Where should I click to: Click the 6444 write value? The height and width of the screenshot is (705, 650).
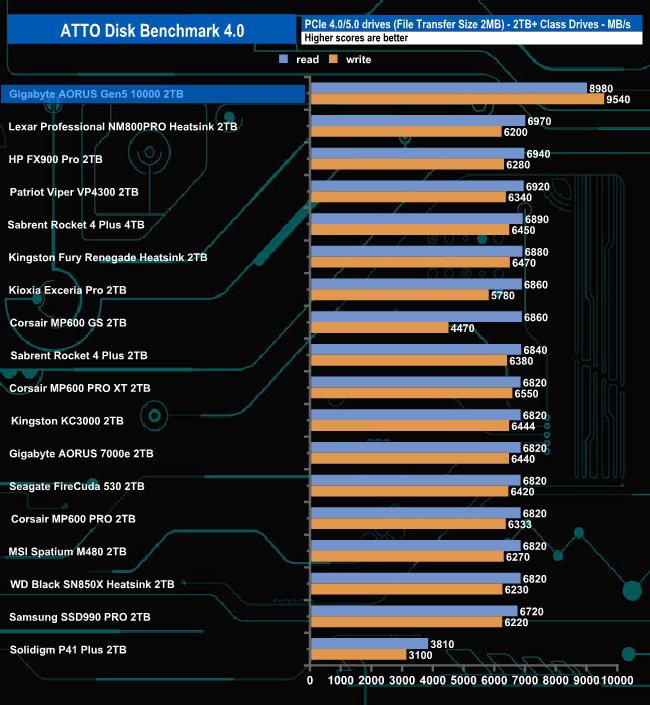(x=523, y=426)
